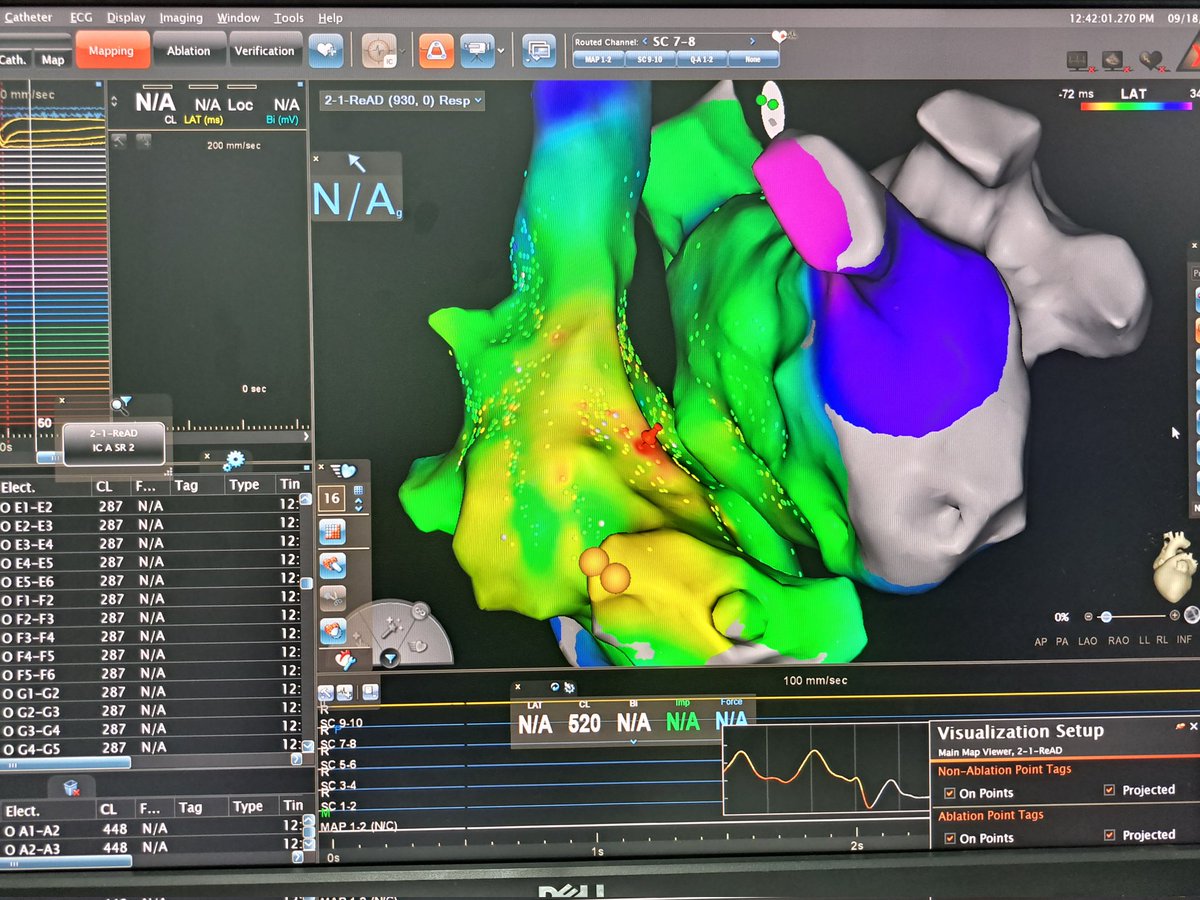
Task: Select the Map tab
Action: click(53, 59)
